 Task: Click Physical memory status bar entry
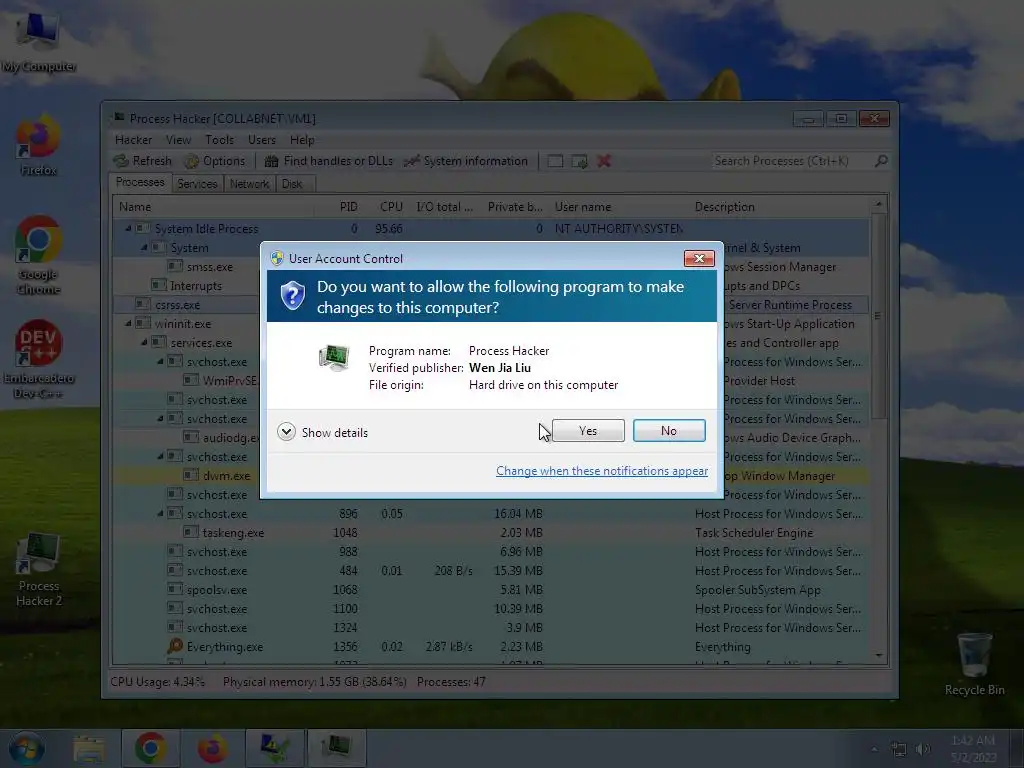[x=315, y=682]
